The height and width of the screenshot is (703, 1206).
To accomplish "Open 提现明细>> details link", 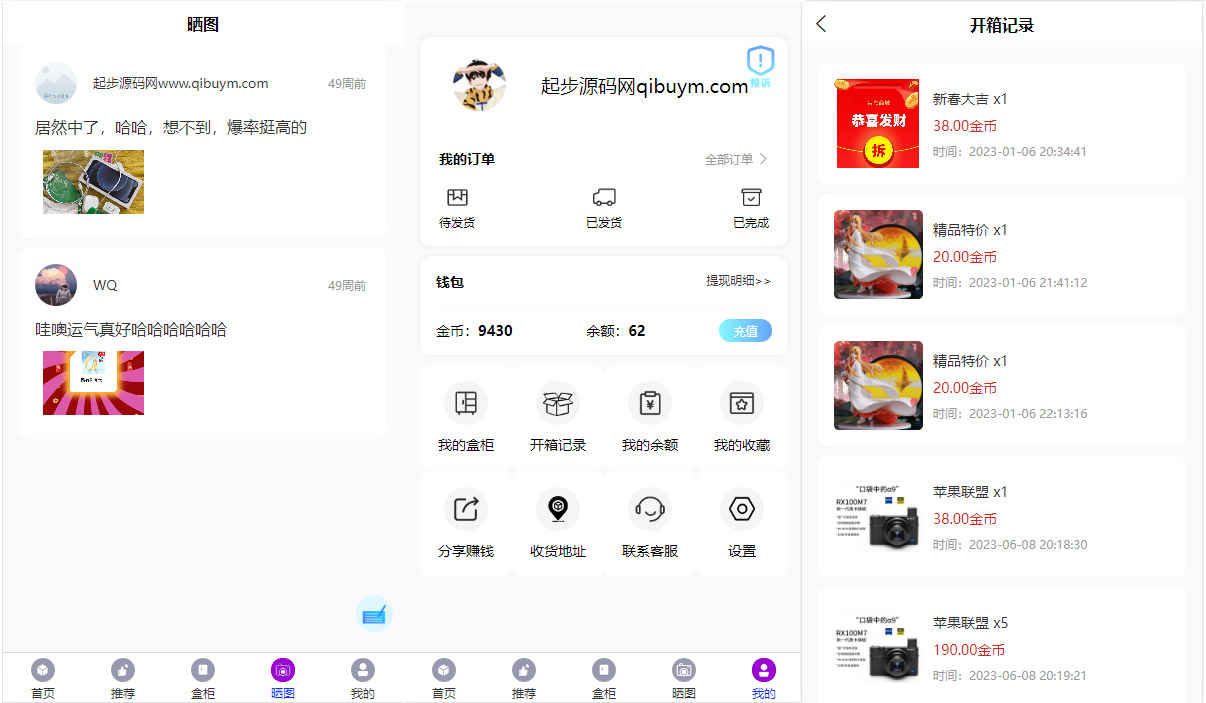I will click(738, 281).
